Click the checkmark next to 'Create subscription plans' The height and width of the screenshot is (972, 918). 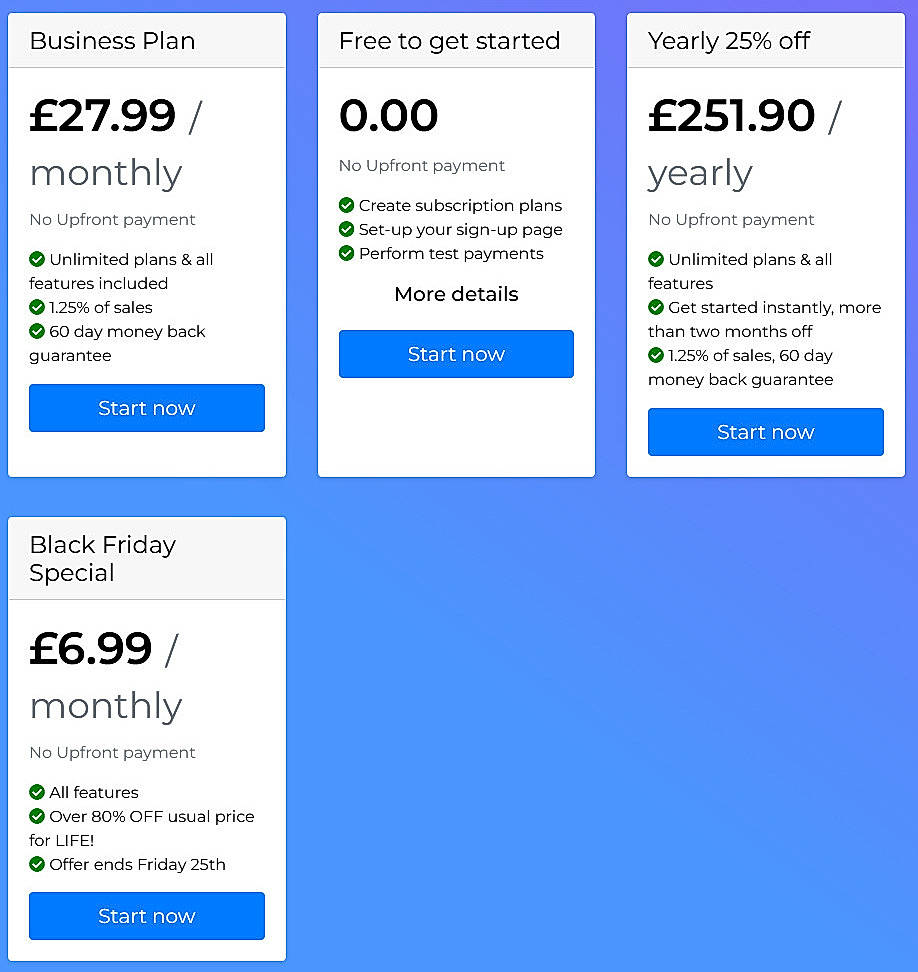click(346, 205)
